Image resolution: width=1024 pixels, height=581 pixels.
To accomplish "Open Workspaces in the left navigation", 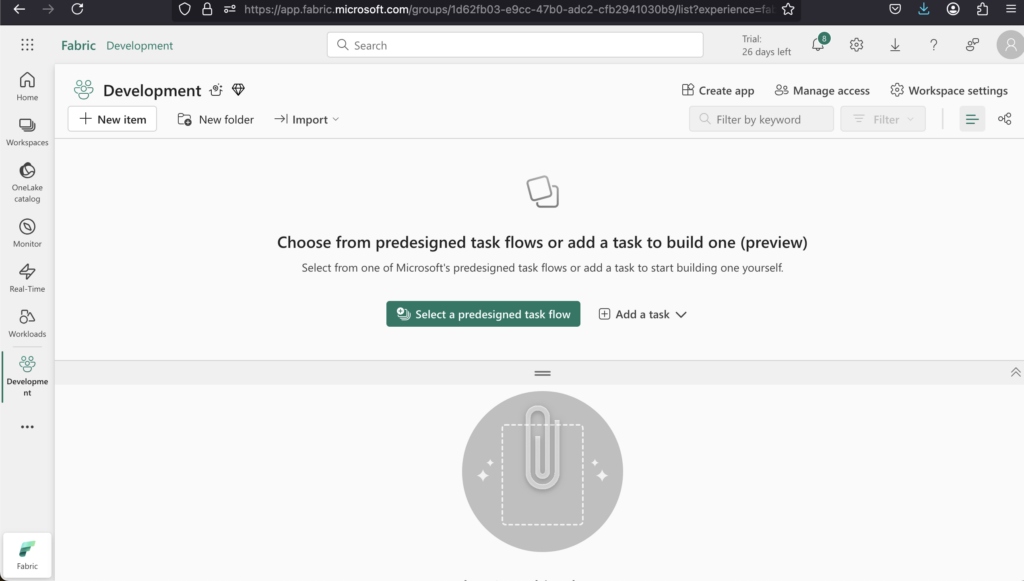I will coord(27,131).
